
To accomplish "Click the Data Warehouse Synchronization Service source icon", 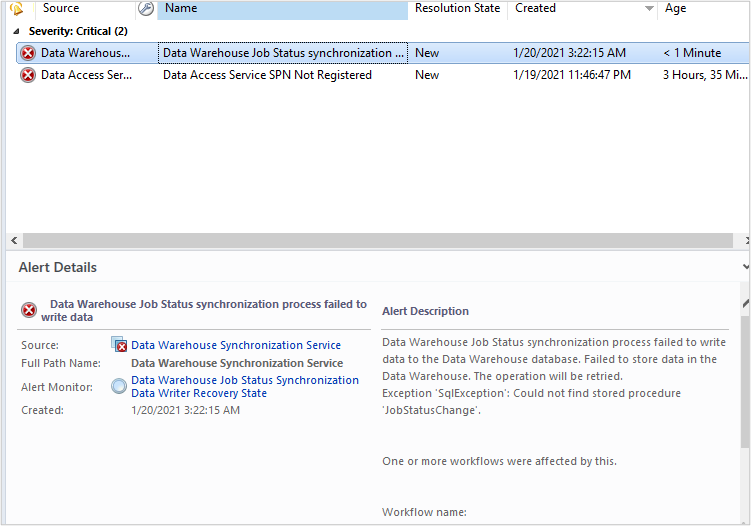I will [x=119, y=344].
